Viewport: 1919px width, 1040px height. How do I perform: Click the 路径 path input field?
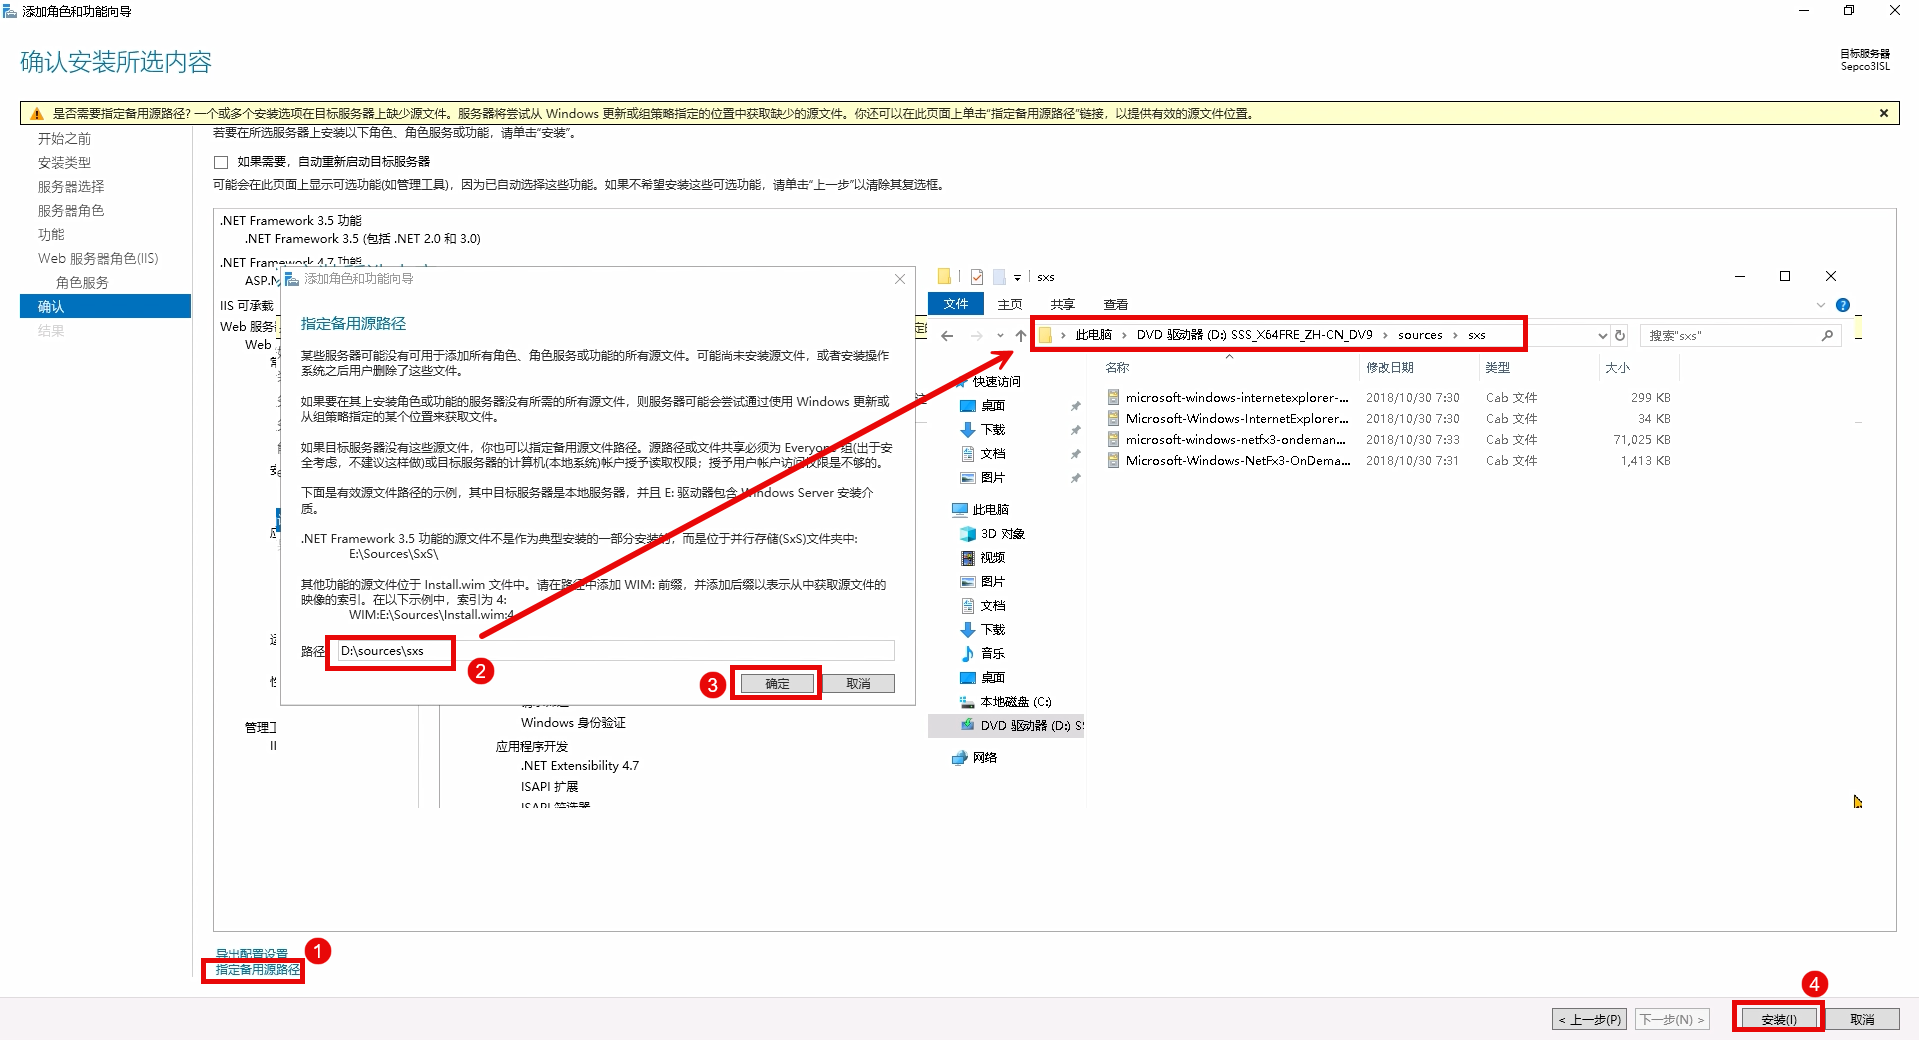(614, 651)
